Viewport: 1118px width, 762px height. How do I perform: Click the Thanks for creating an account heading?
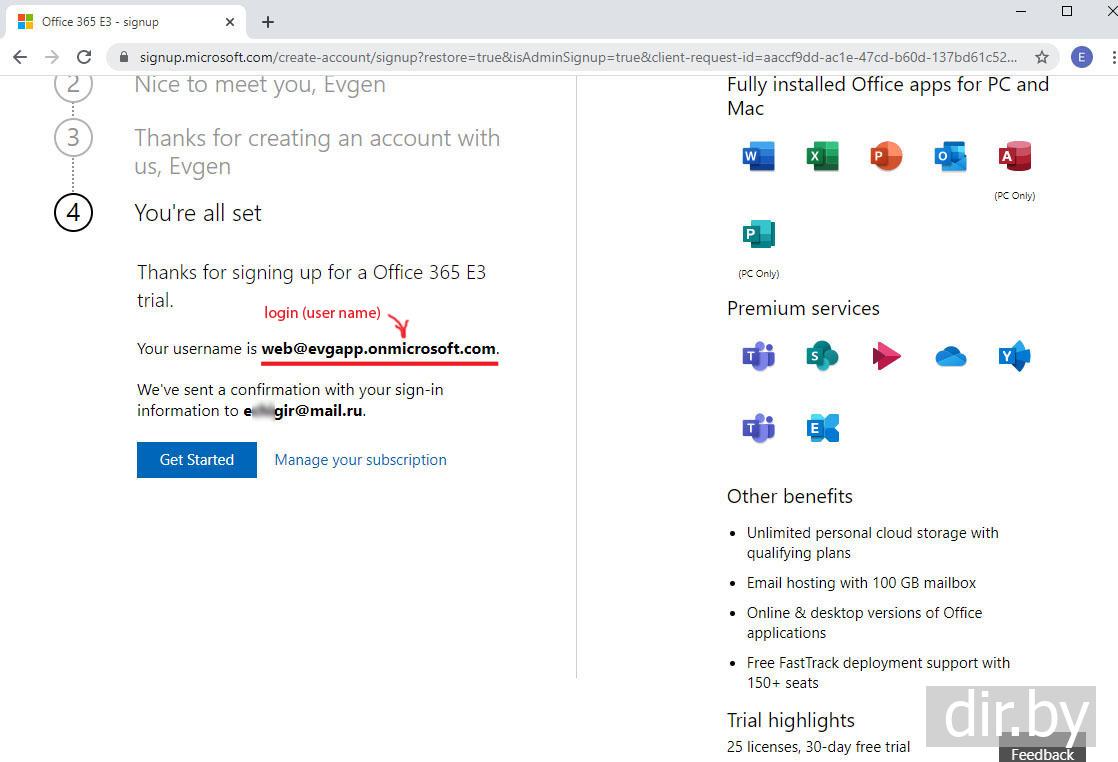coord(317,152)
